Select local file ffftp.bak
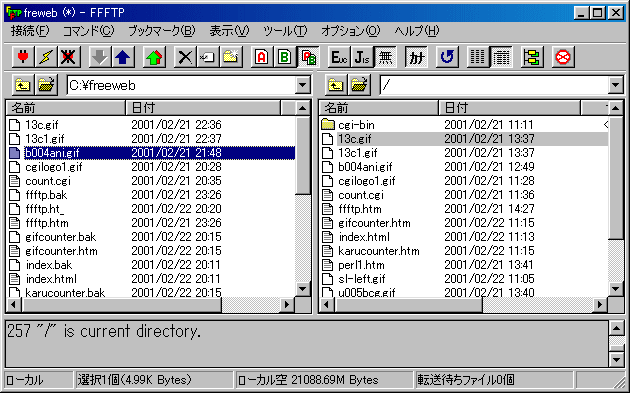 click(x=46, y=195)
